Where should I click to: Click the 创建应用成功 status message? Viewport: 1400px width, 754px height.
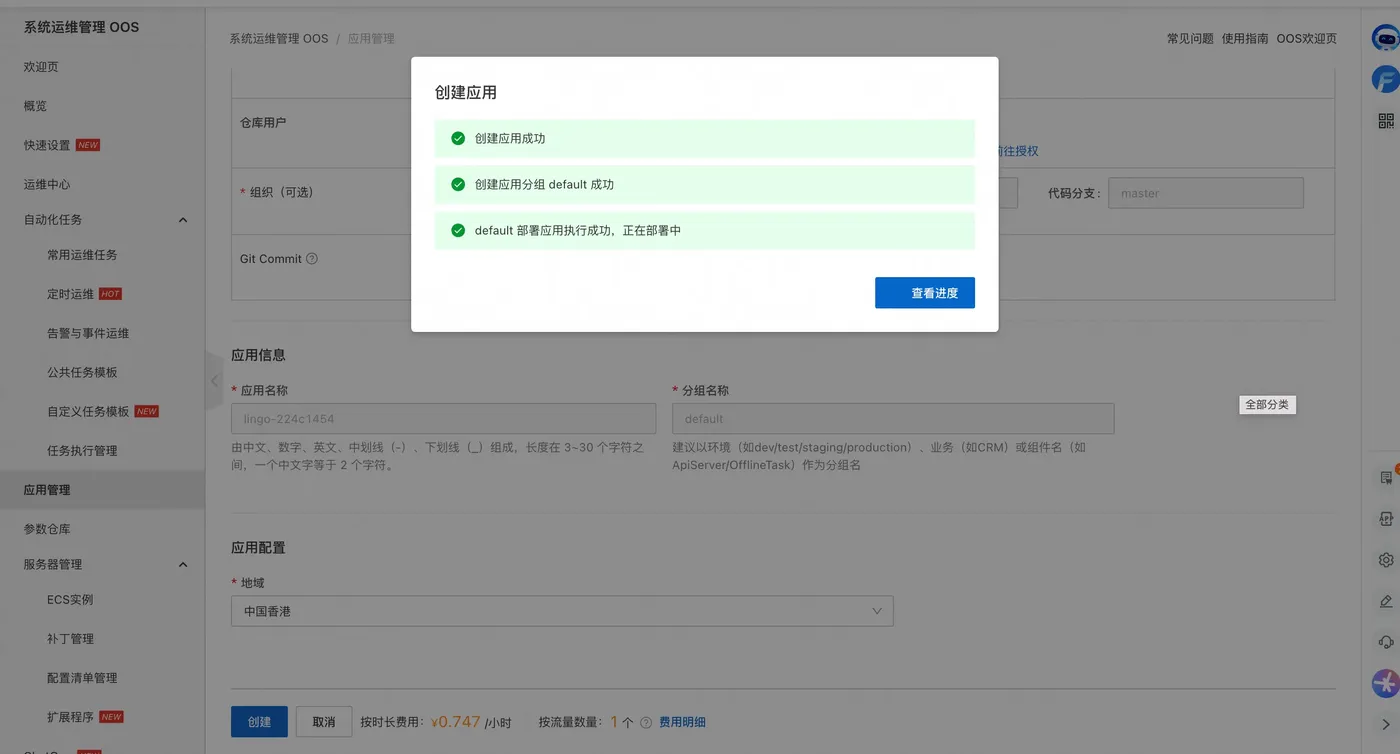click(x=705, y=139)
